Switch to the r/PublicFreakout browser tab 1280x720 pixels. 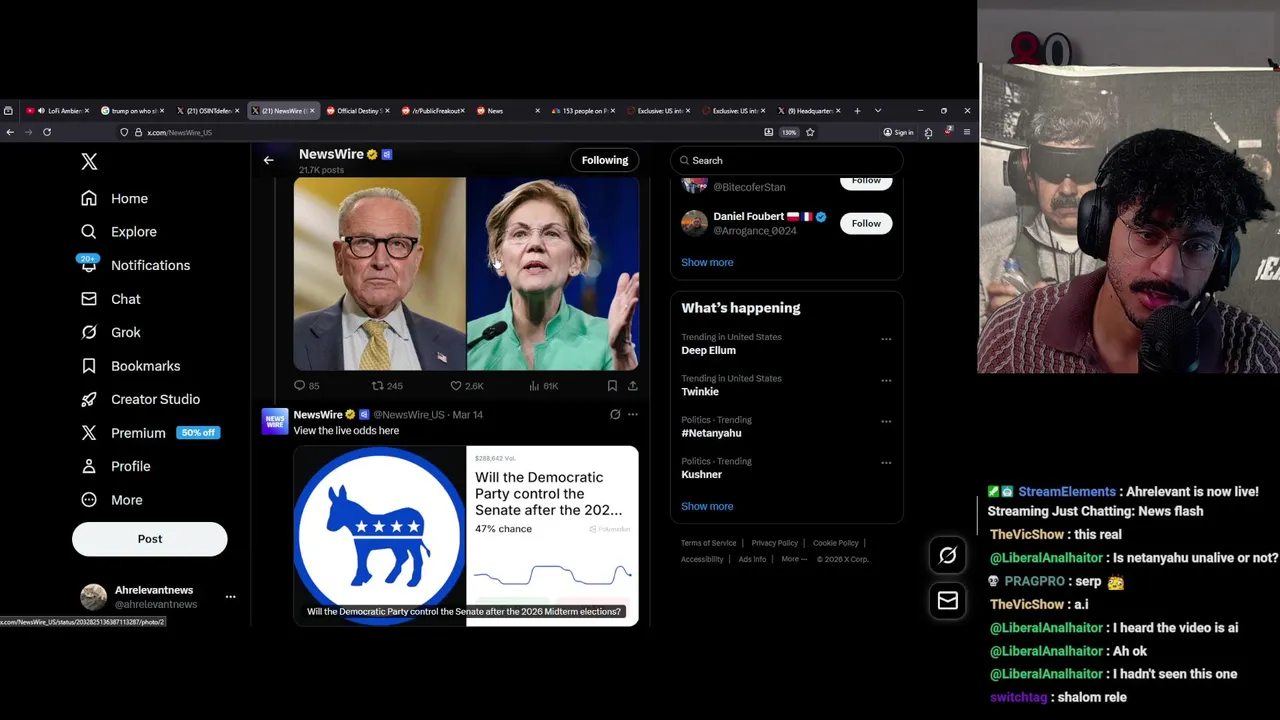pos(432,111)
